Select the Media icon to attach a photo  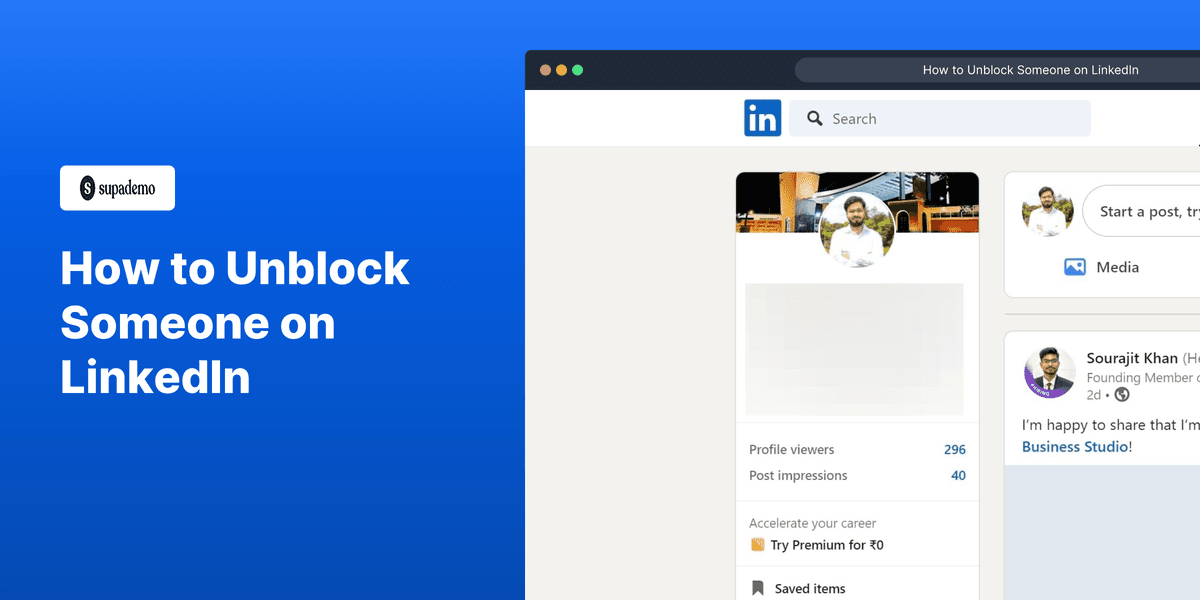(x=1075, y=267)
